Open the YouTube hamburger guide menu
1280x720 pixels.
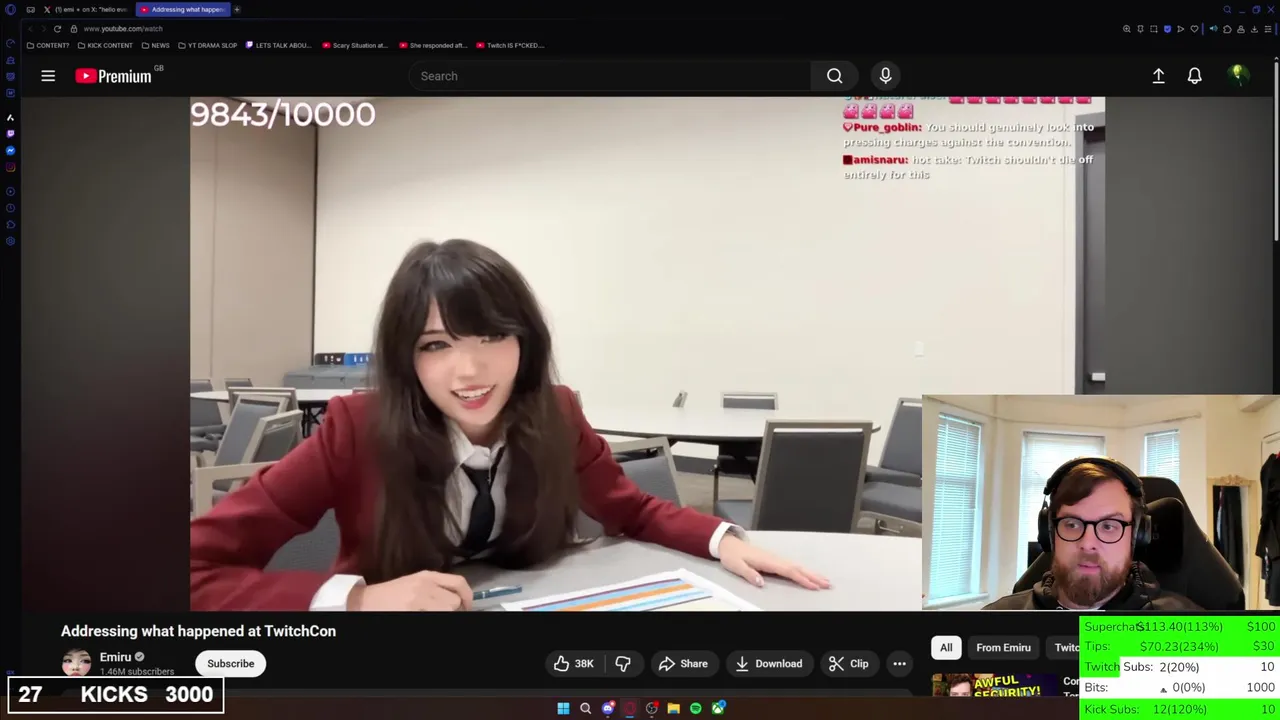[x=48, y=76]
